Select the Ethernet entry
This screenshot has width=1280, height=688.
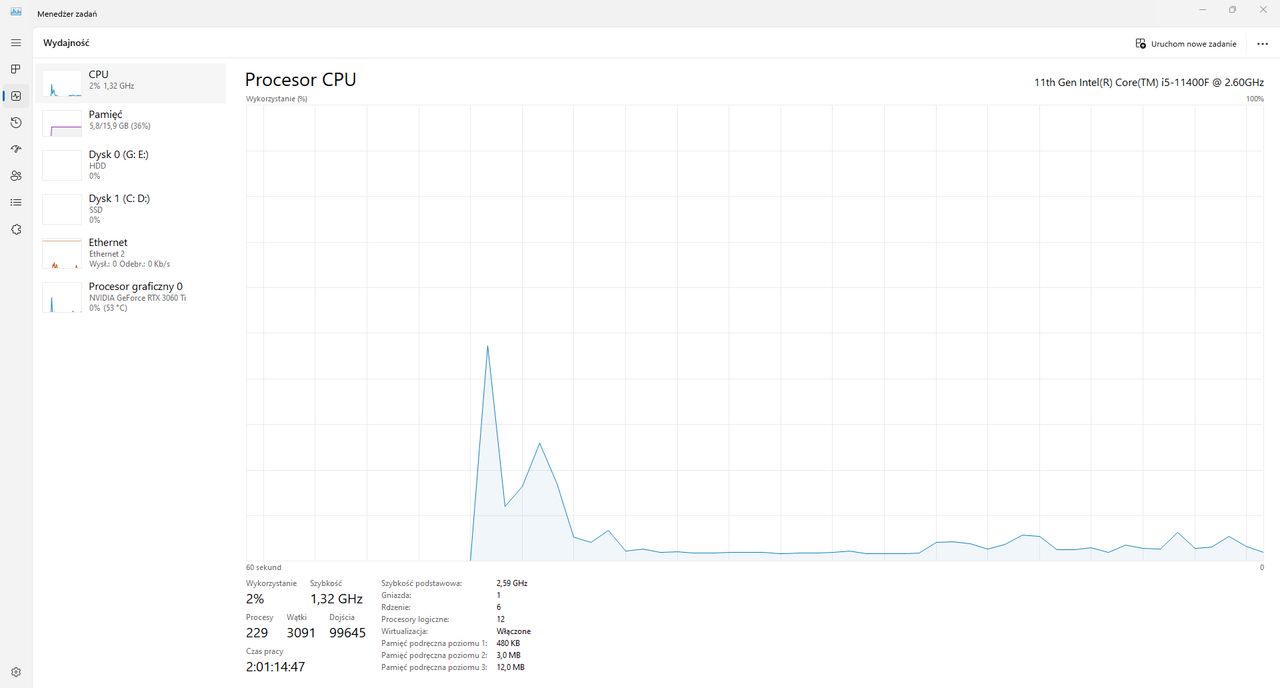point(130,253)
